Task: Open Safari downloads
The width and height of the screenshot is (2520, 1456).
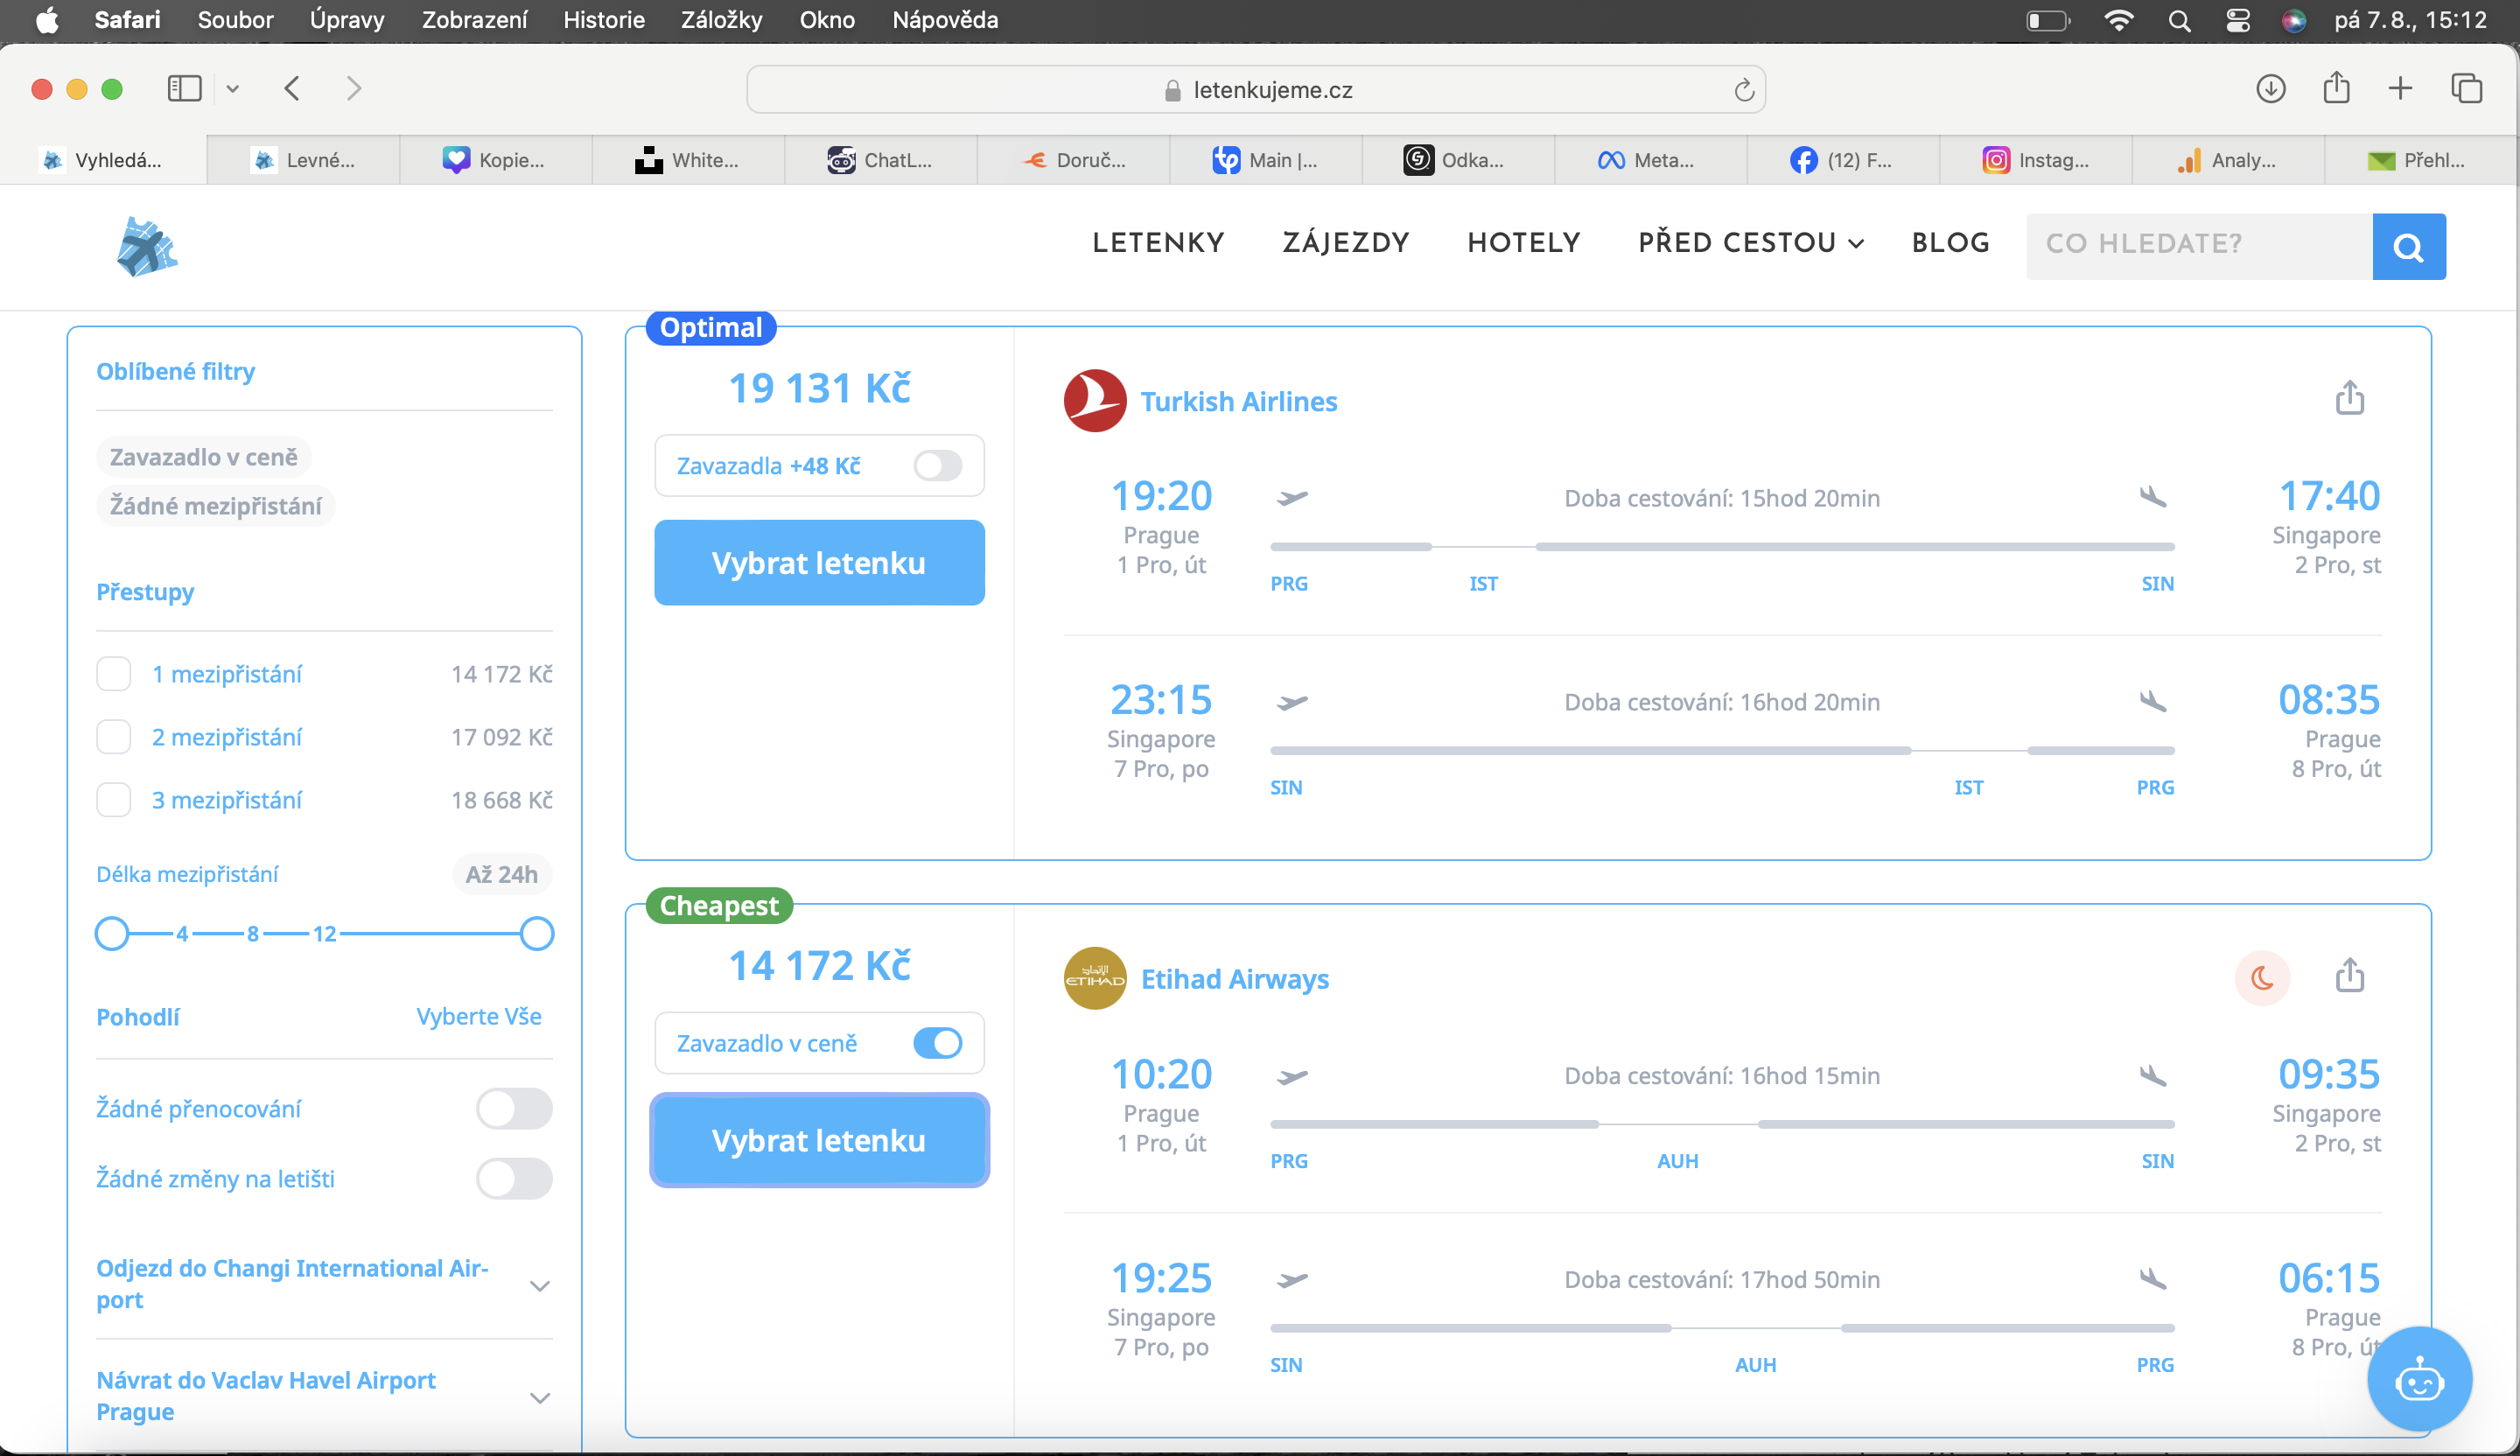Action: click(x=2270, y=89)
